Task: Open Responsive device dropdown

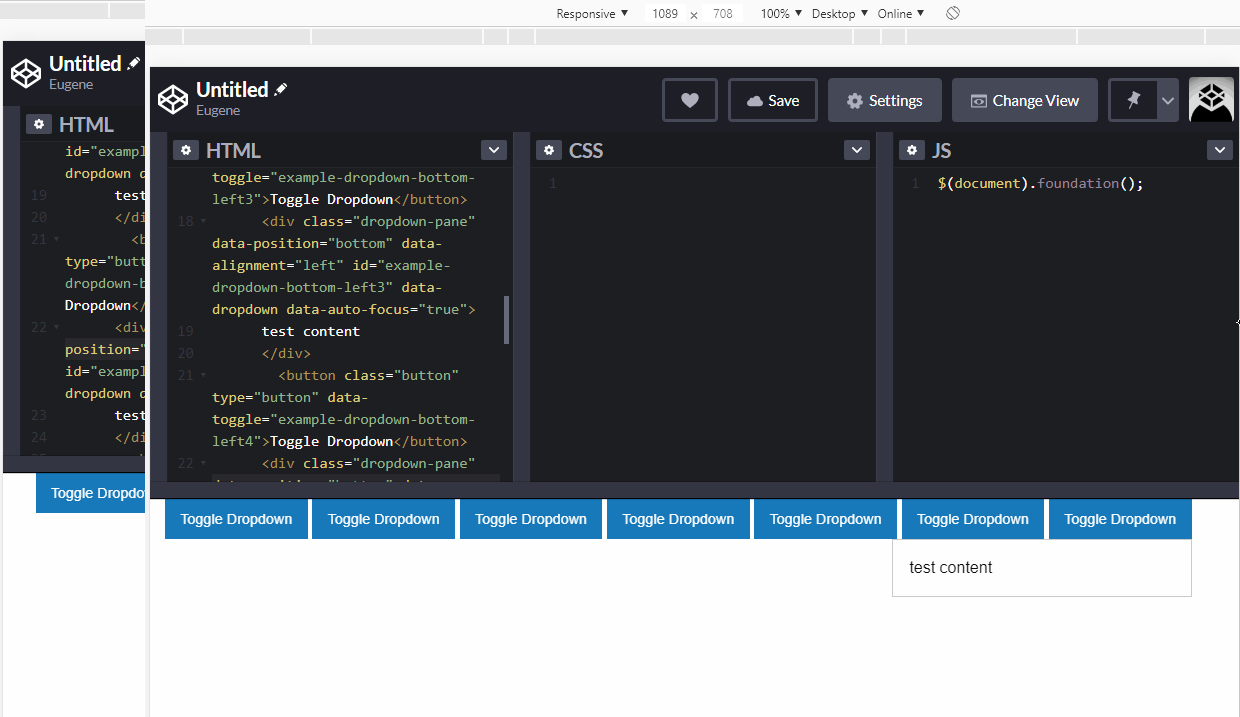Action: (592, 13)
